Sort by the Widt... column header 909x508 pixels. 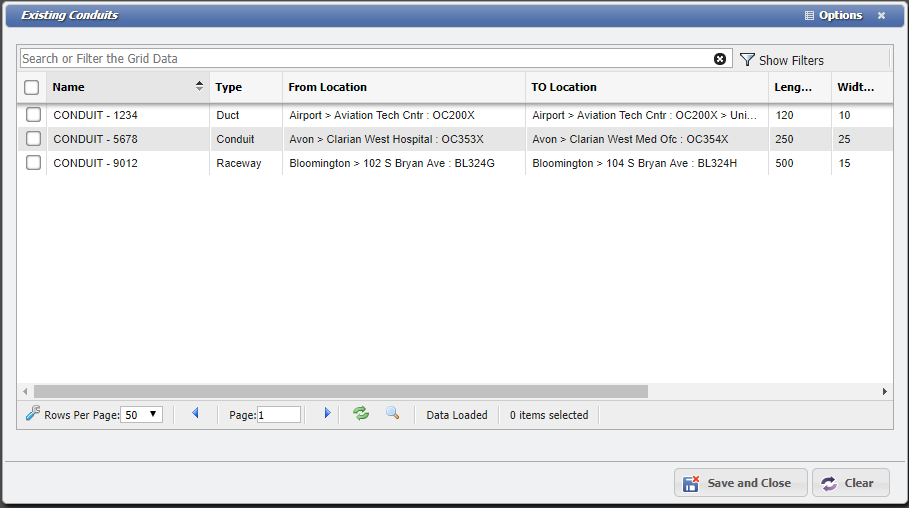[x=861, y=87]
